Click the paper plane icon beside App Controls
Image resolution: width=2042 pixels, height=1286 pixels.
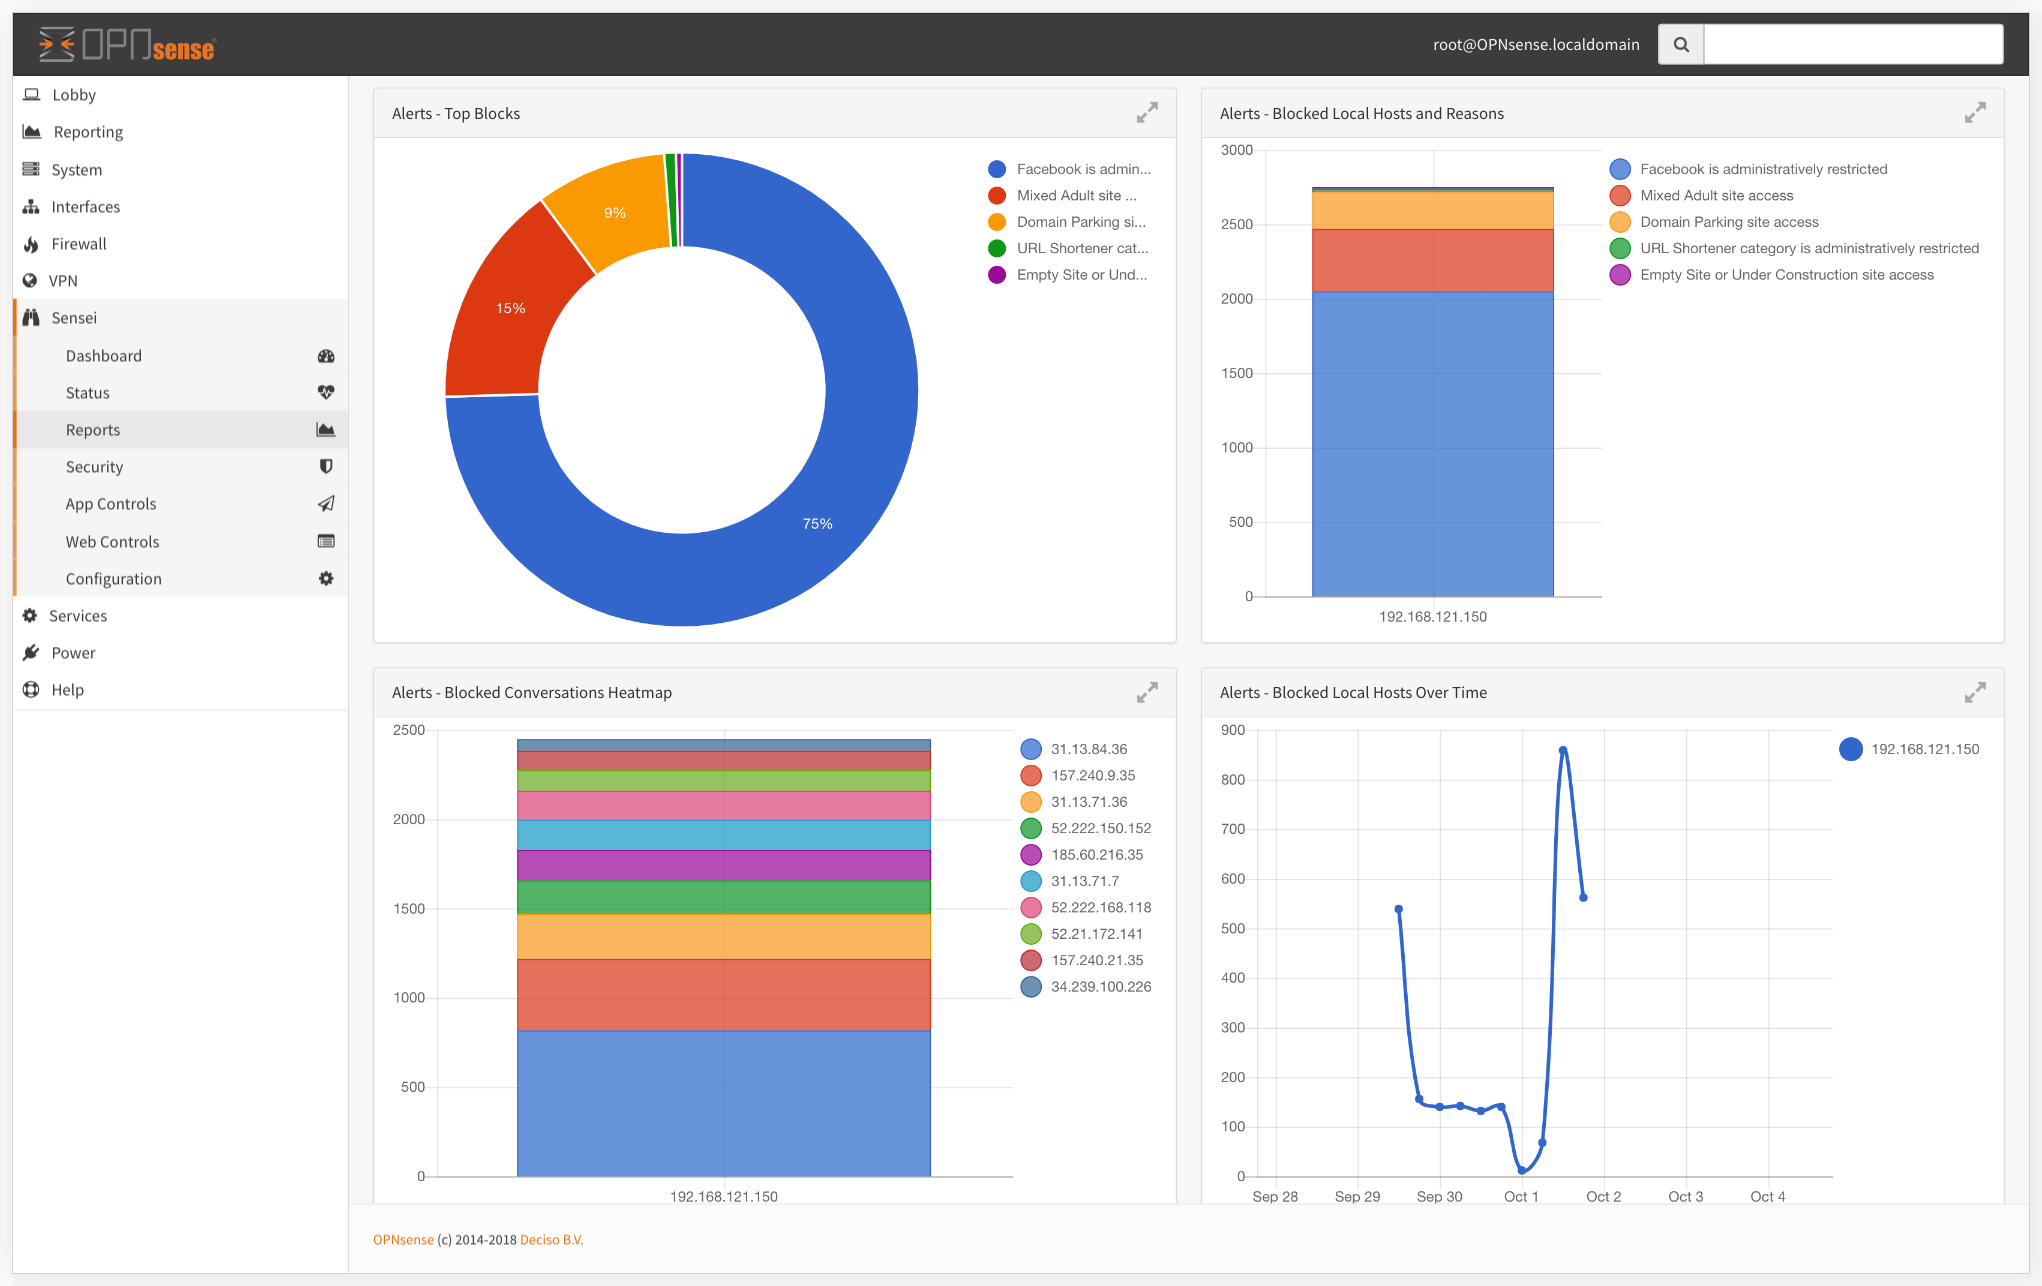(326, 503)
